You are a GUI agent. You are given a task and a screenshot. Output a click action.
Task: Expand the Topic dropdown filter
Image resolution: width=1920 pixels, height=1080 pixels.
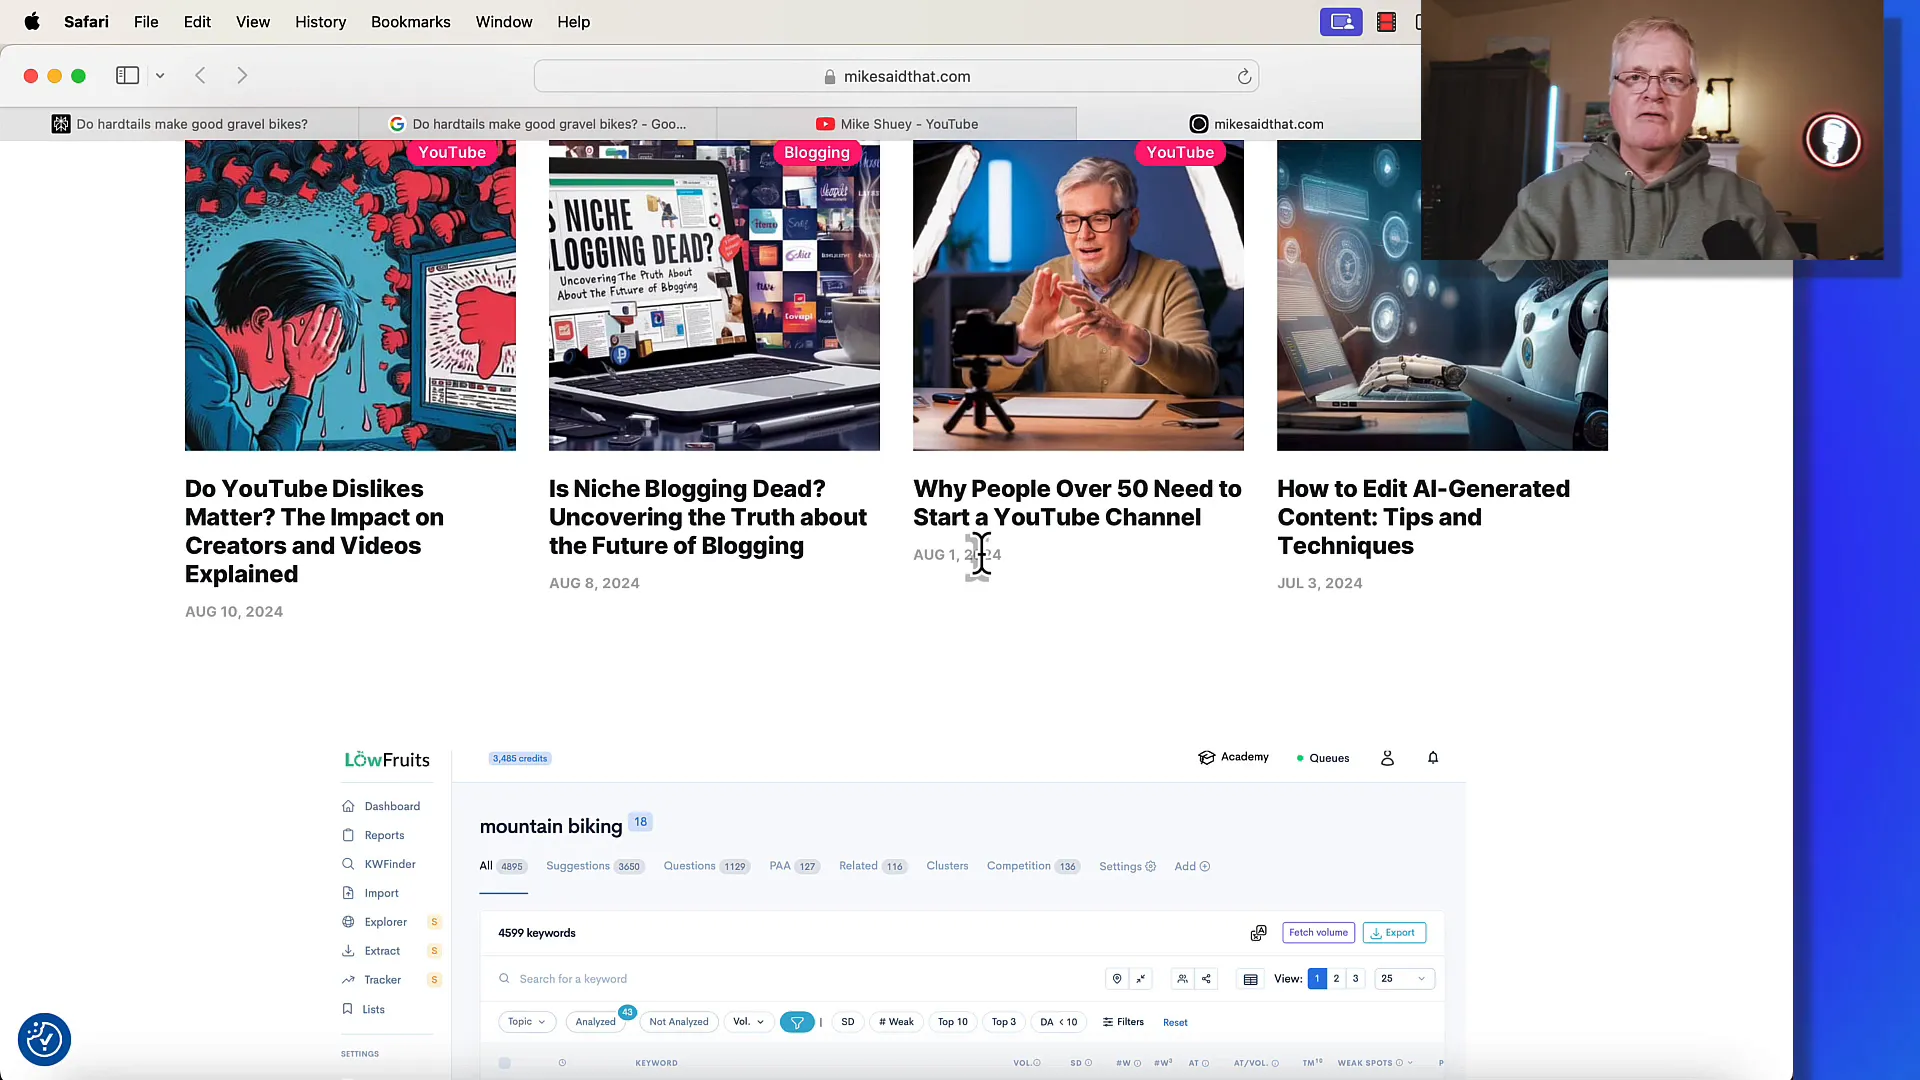click(x=524, y=1022)
